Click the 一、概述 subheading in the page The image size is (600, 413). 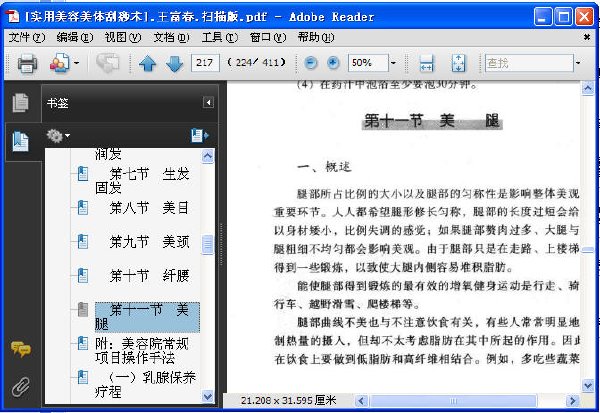[324, 167]
